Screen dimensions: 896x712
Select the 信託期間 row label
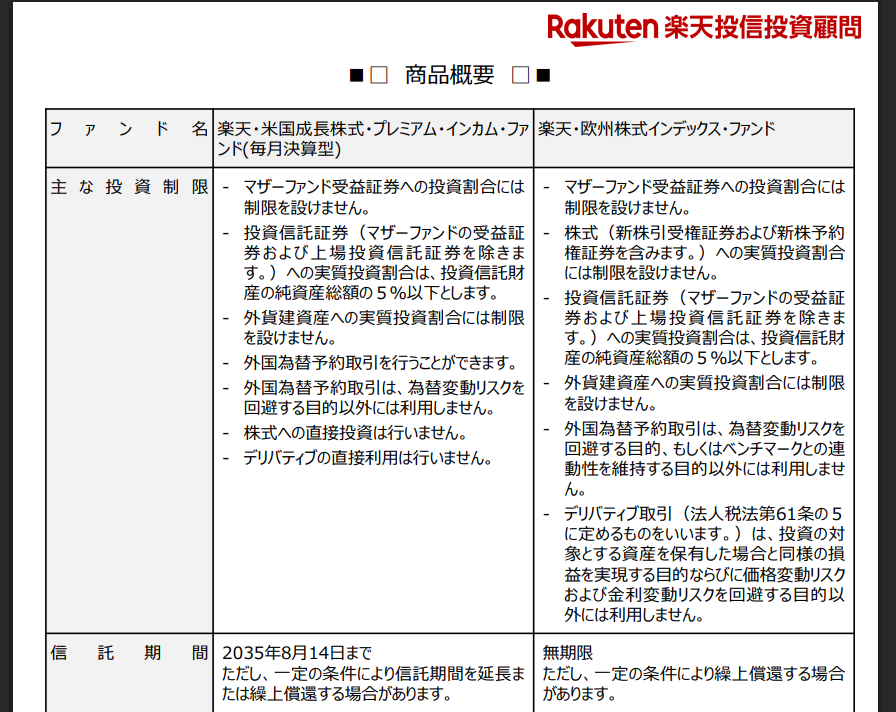(x=129, y=653)
